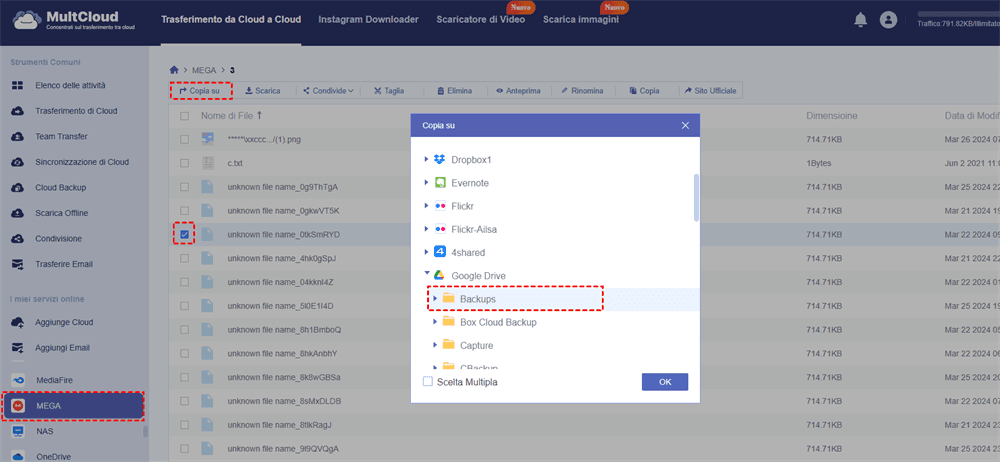
Task: Open Scarica immagini tab
Action: coord(580,20)
